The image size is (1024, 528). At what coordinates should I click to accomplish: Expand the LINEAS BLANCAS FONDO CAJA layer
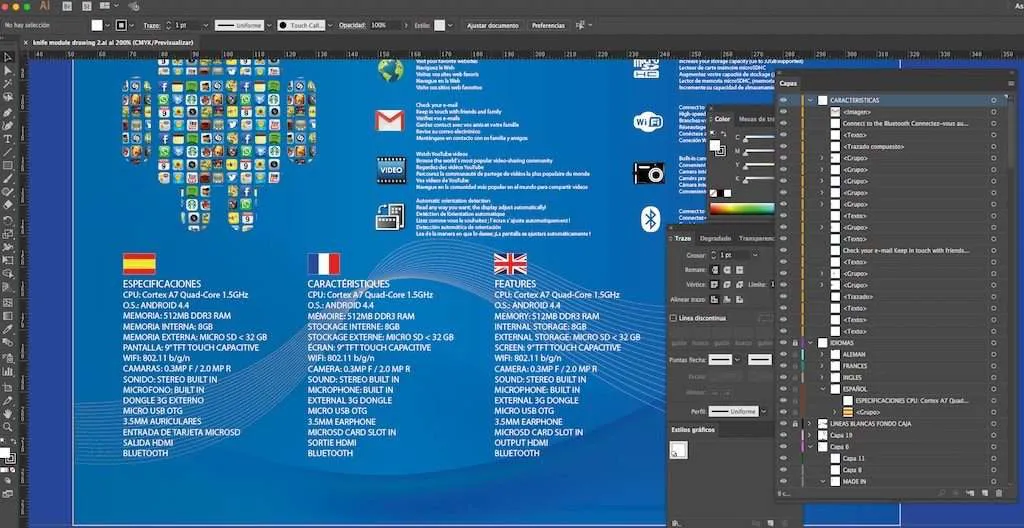click(x=810, y=423)
